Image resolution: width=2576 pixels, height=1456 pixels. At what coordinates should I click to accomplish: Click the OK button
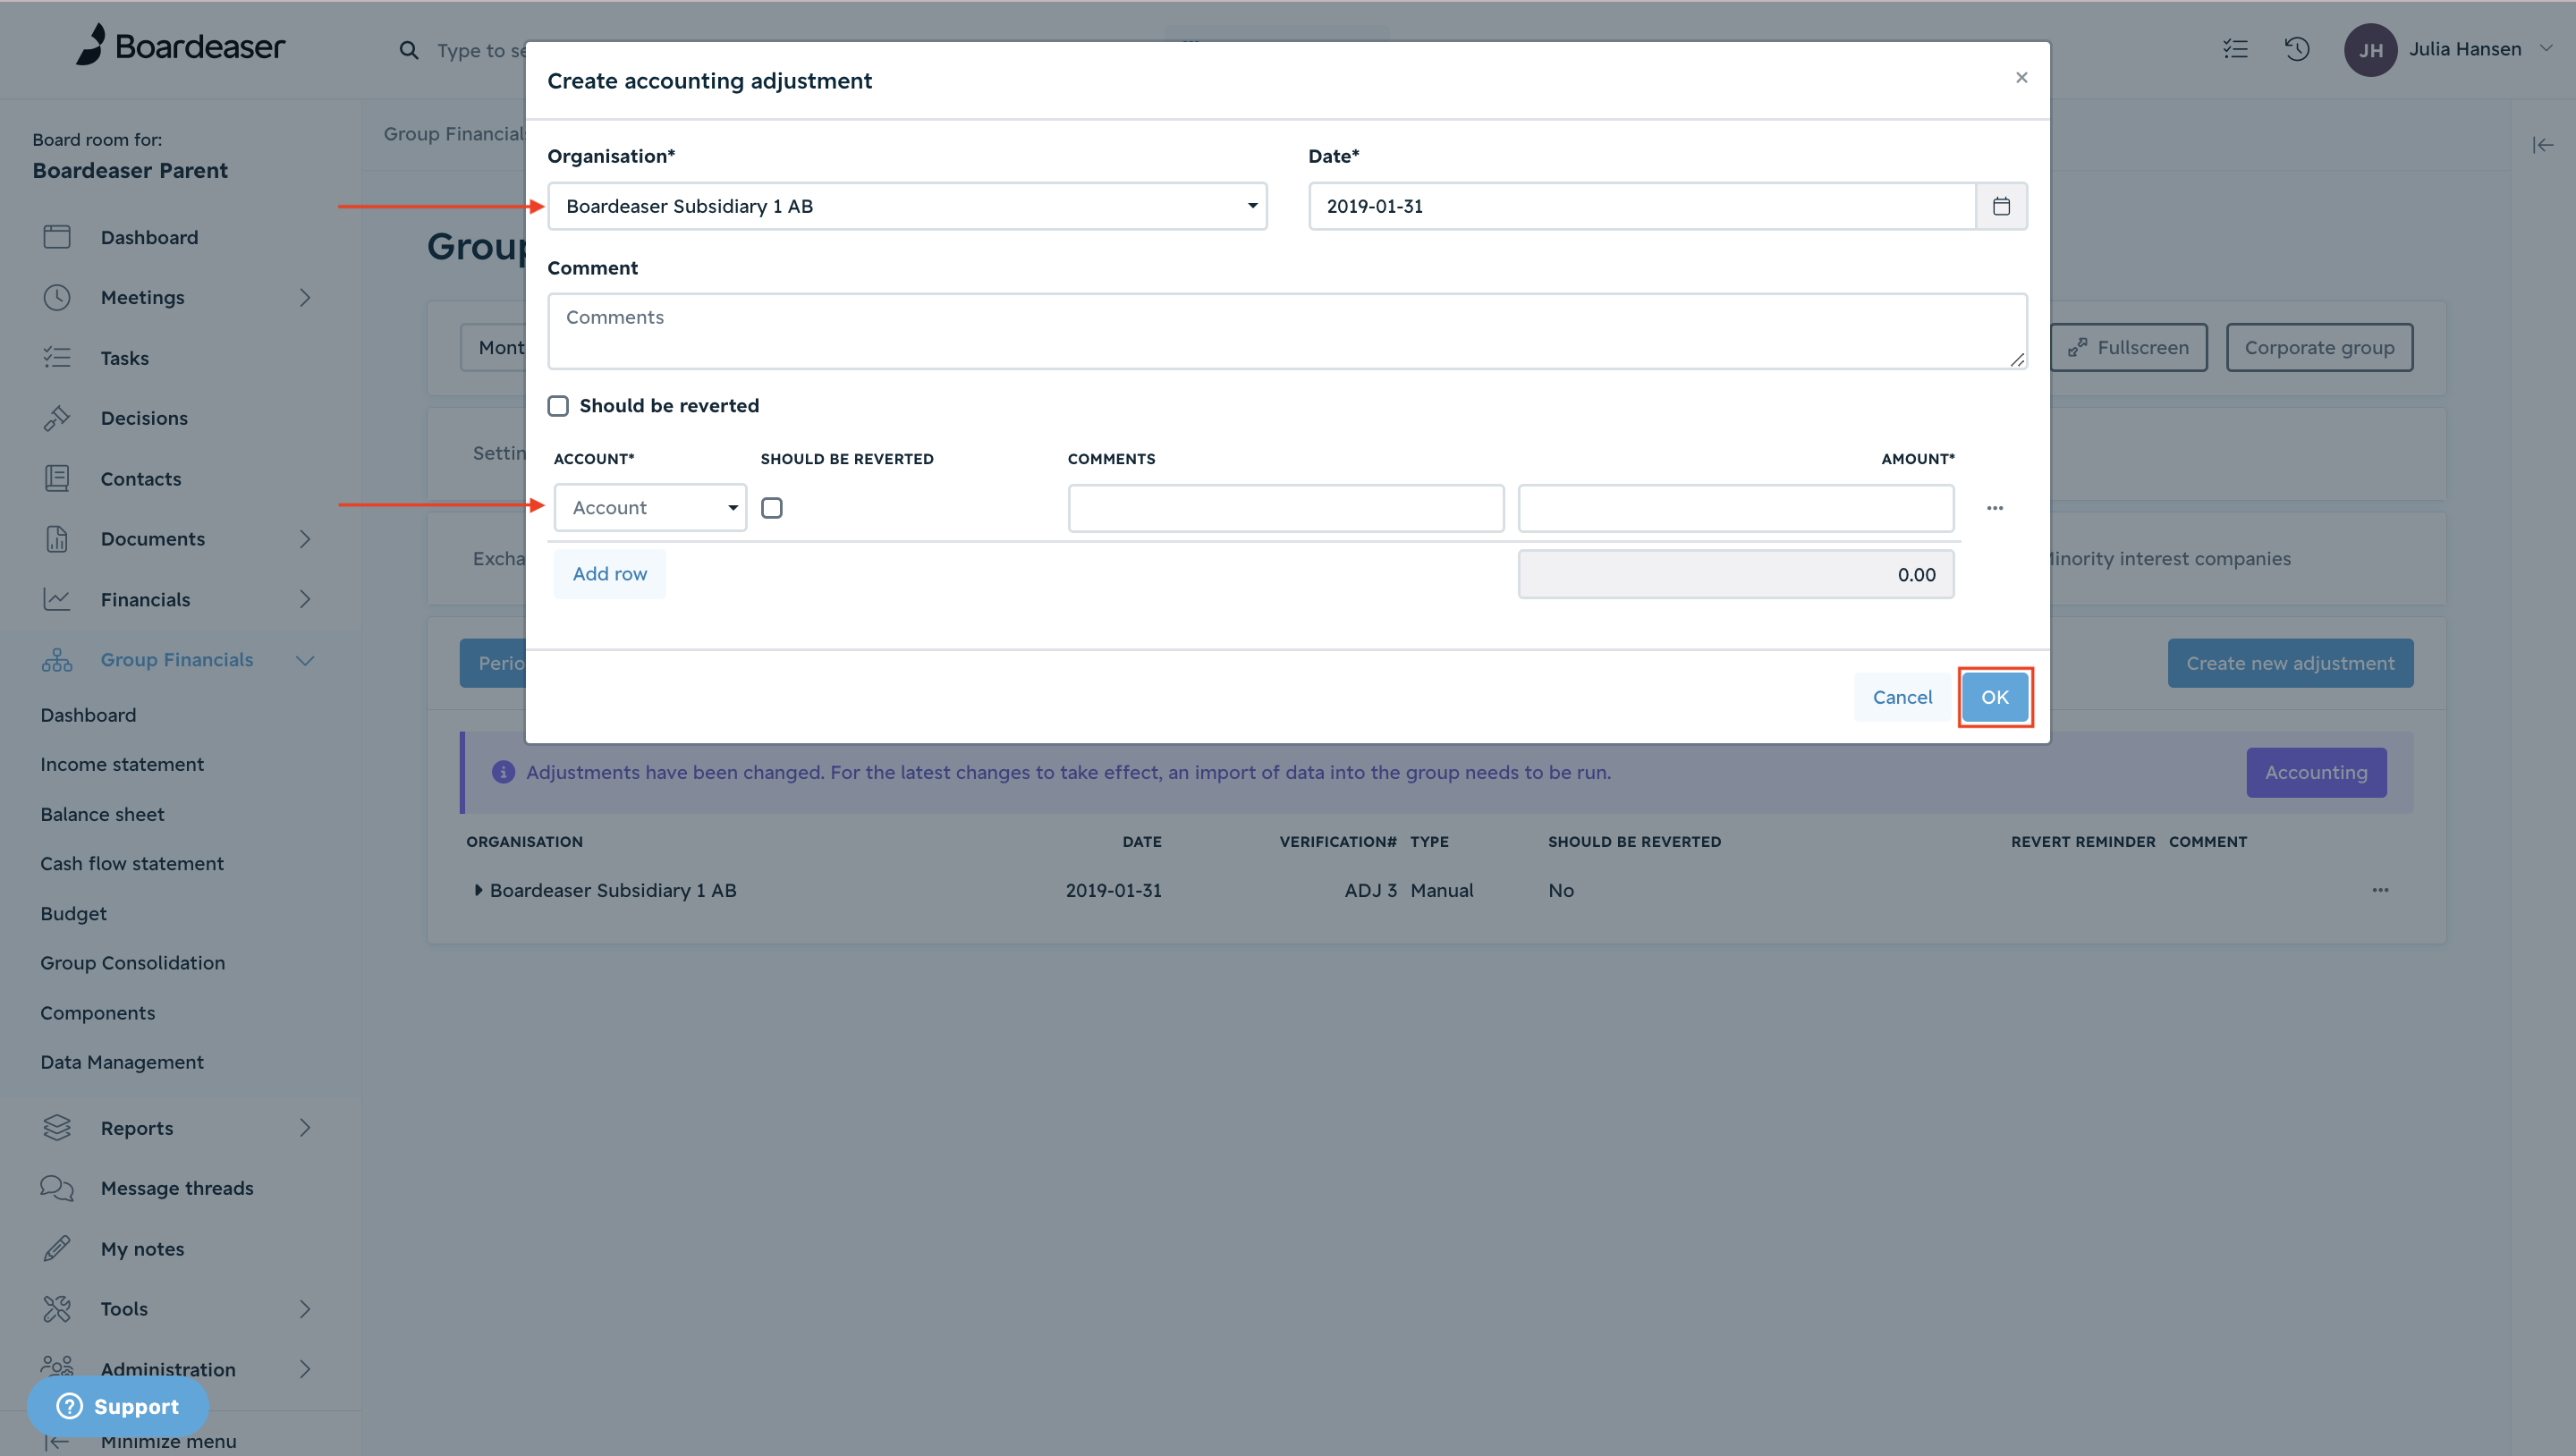click(x=1995, y=697)
